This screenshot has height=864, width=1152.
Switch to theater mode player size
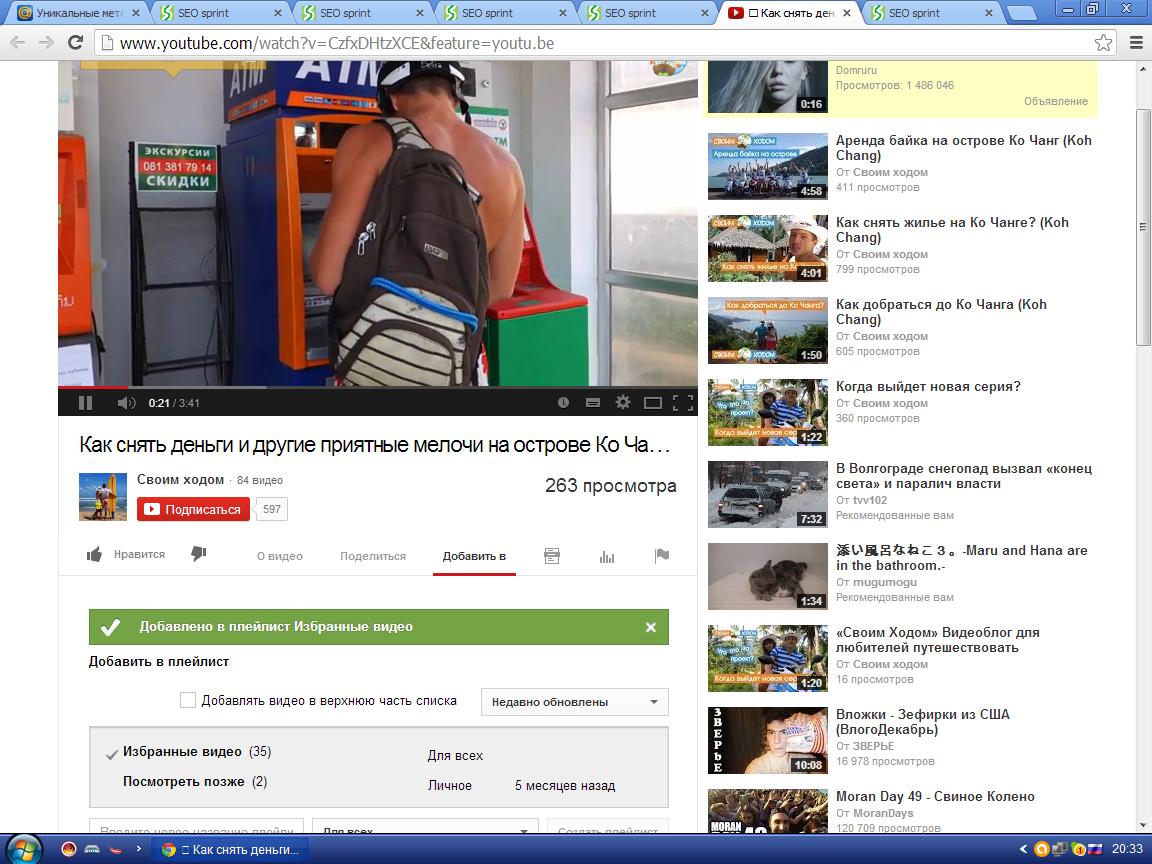(x=652, y=403)
